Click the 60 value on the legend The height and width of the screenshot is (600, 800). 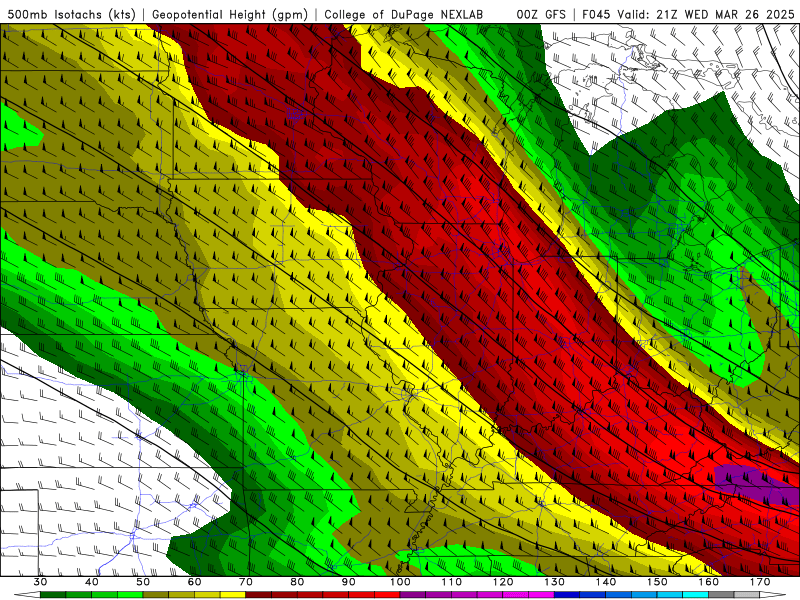point(194,582)
